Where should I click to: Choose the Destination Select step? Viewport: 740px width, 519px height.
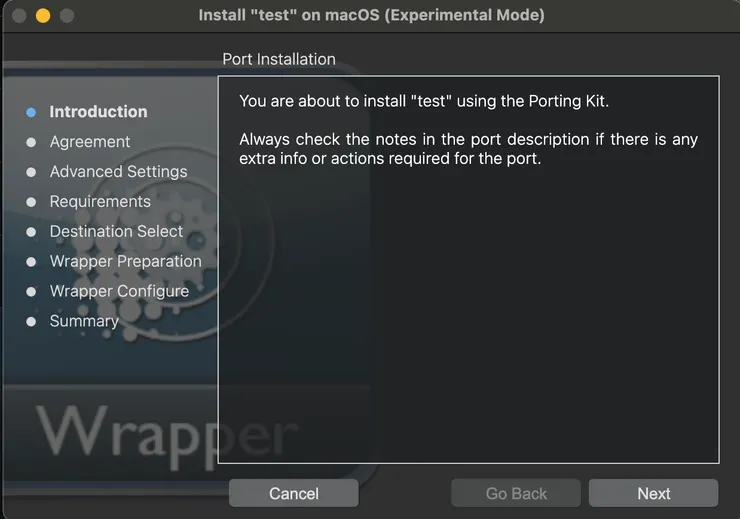coord(116,232)
